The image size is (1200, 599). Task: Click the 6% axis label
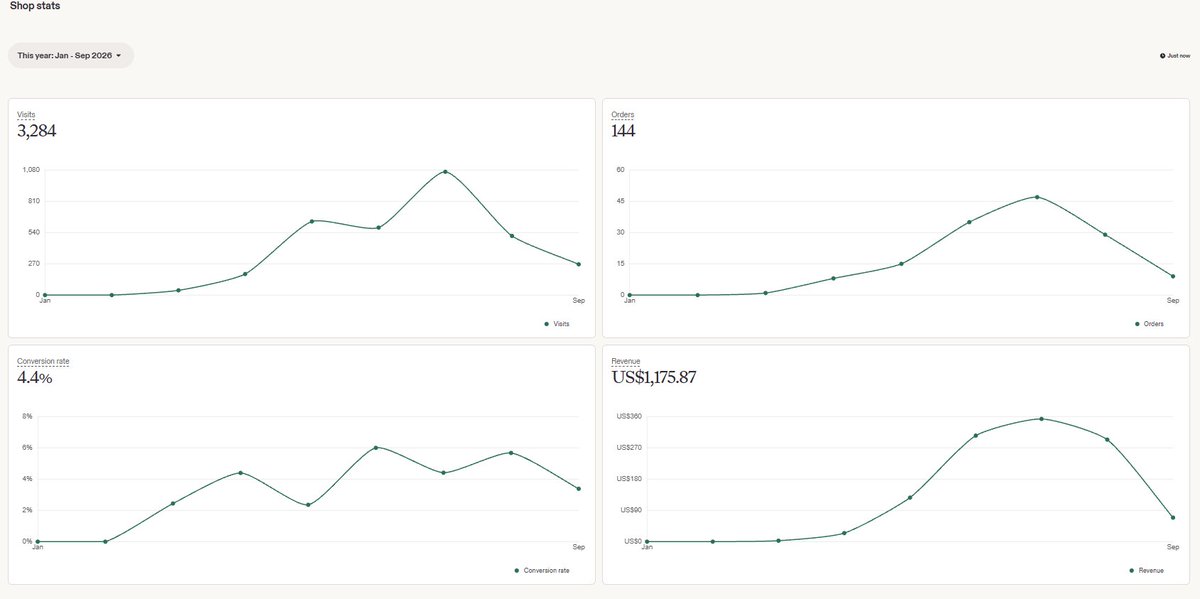pos(28,447)
